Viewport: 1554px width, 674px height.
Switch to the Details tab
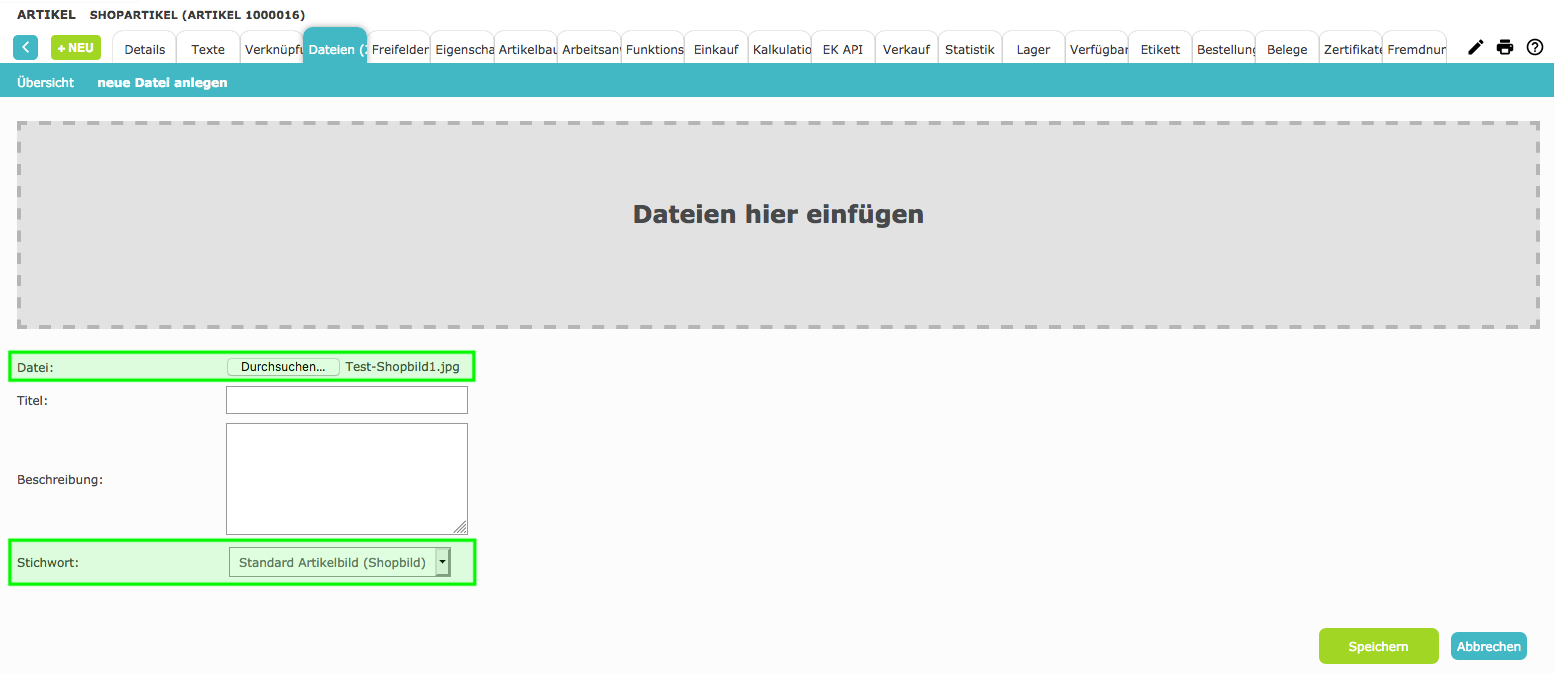pos(145,49)
